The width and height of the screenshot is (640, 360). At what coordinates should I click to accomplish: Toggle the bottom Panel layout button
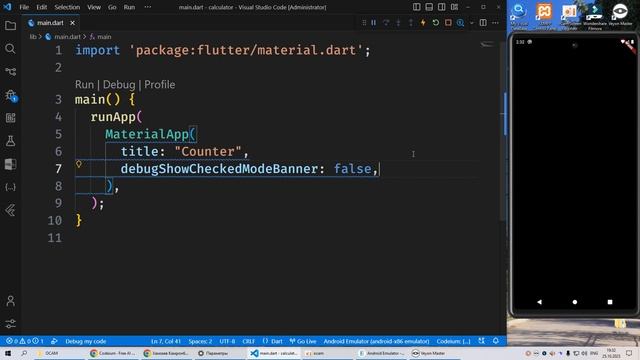[x=429, y=7]
